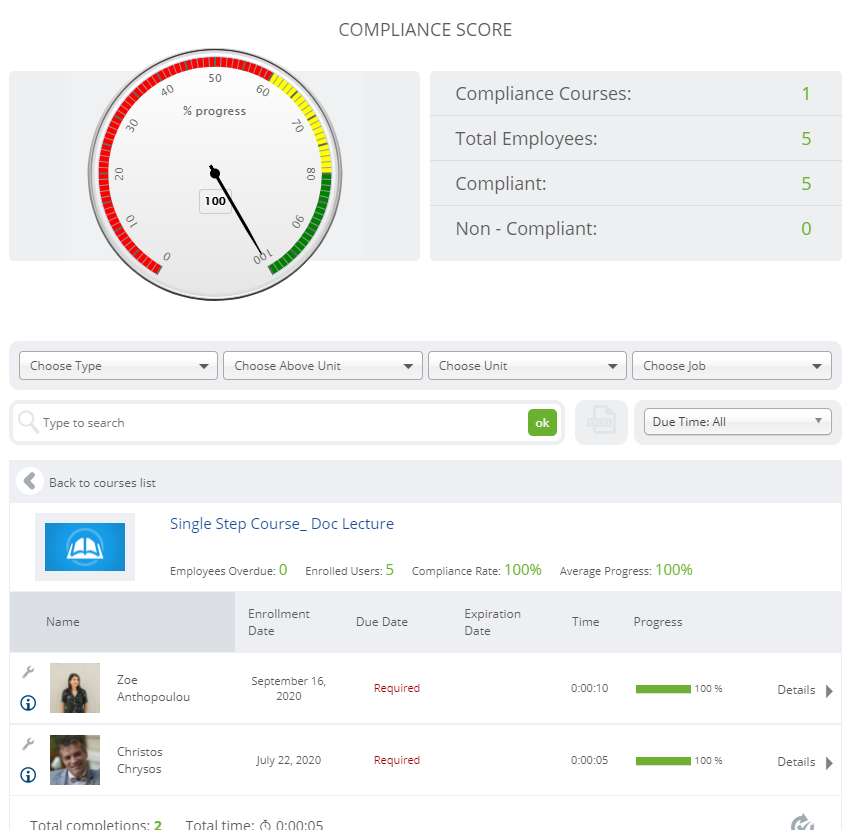
Task: Click the 0:00:10 time value
Action: coord(589,688)
